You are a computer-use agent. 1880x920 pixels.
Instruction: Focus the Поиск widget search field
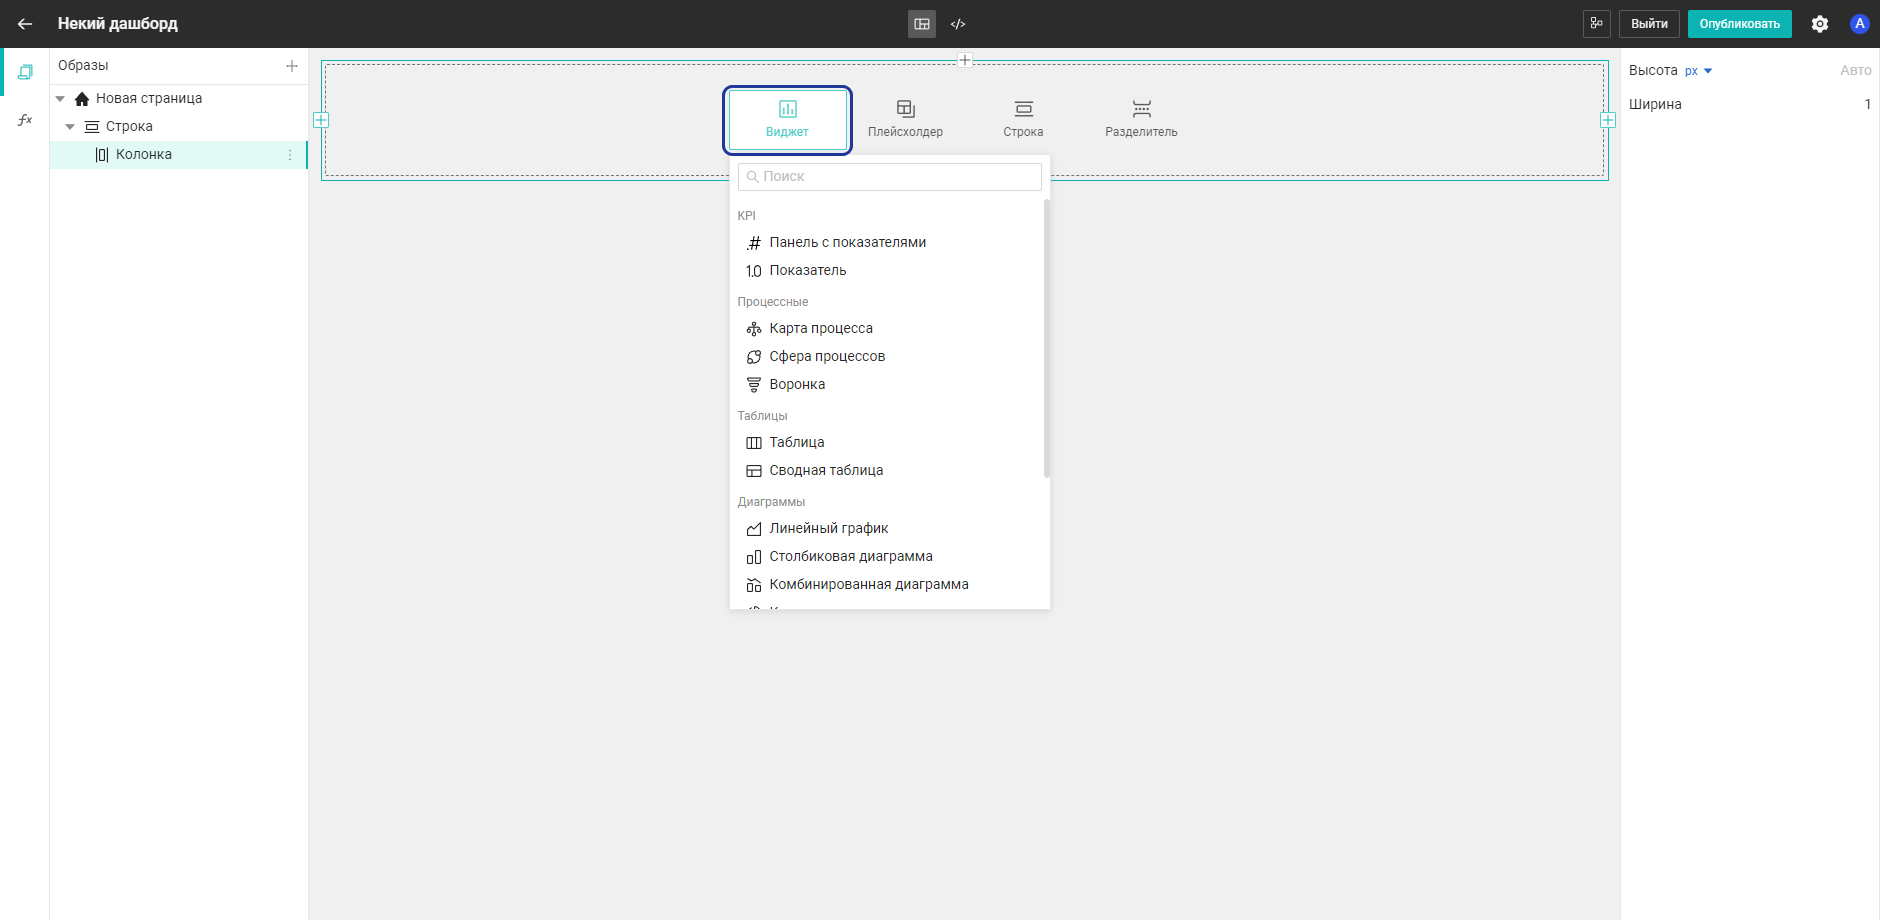coord(890,177)
